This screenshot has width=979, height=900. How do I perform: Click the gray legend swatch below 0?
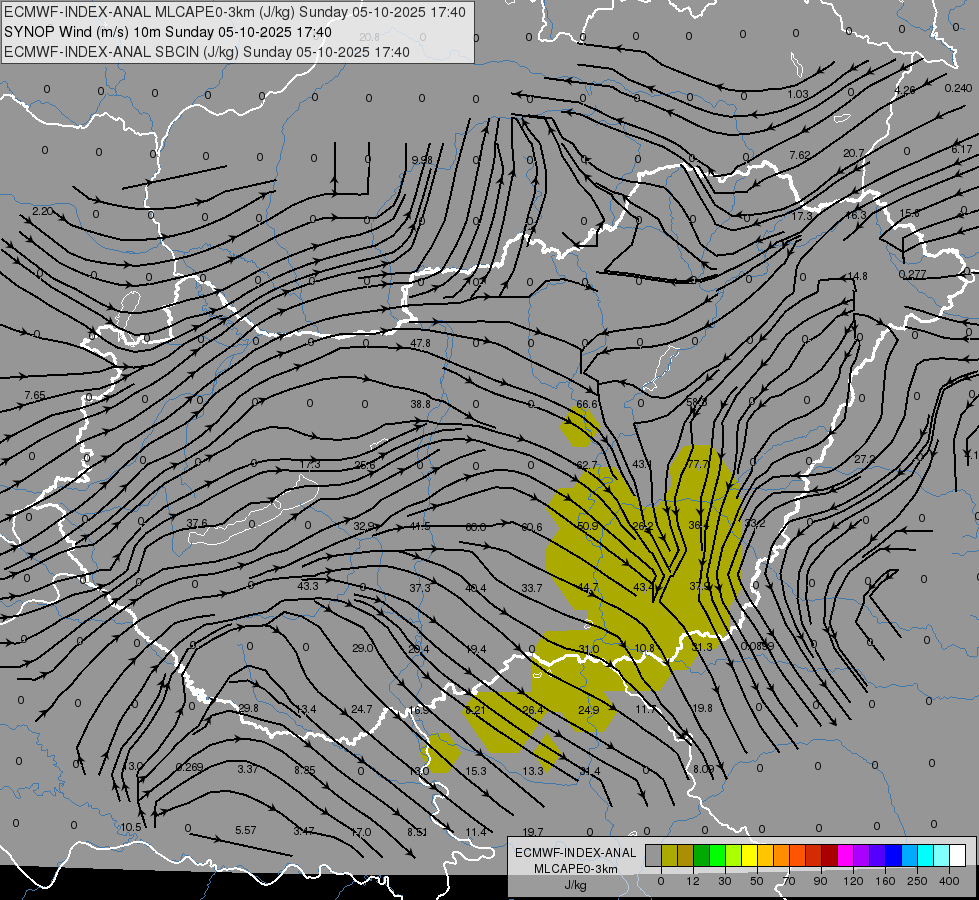point(654,855)
